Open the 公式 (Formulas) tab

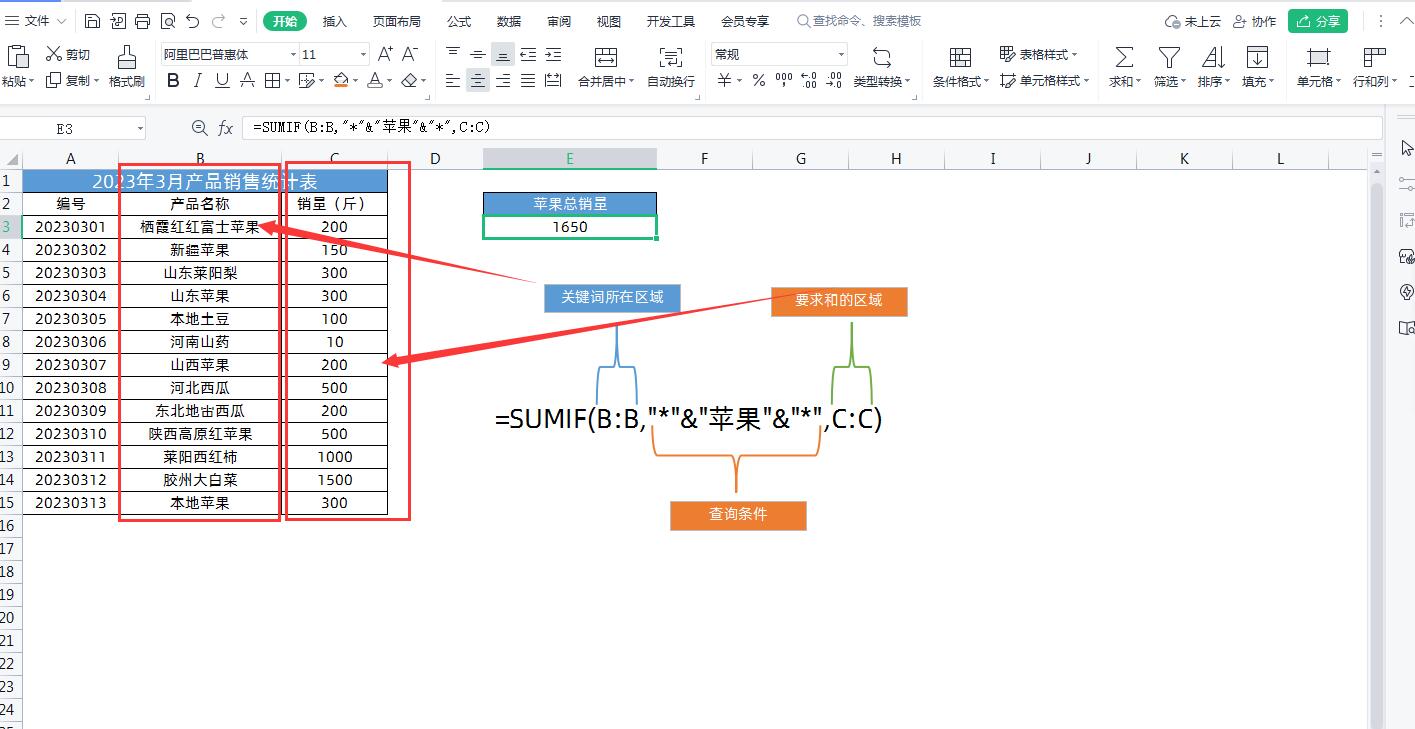[x=459, y=21]
